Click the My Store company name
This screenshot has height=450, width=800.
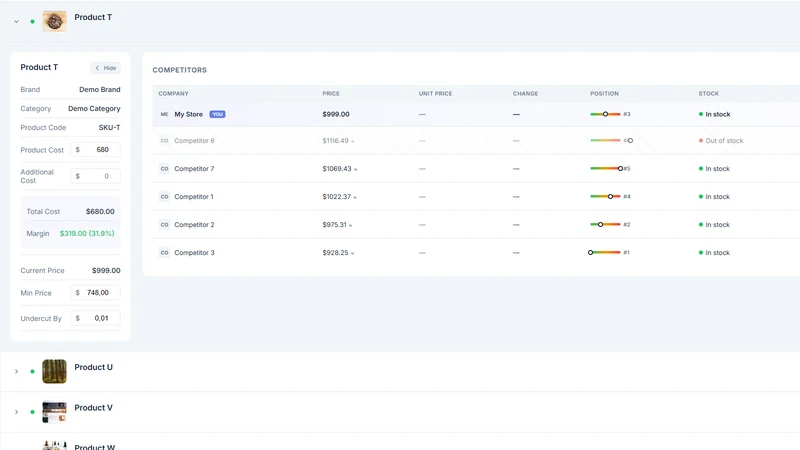tap(189, 114)
